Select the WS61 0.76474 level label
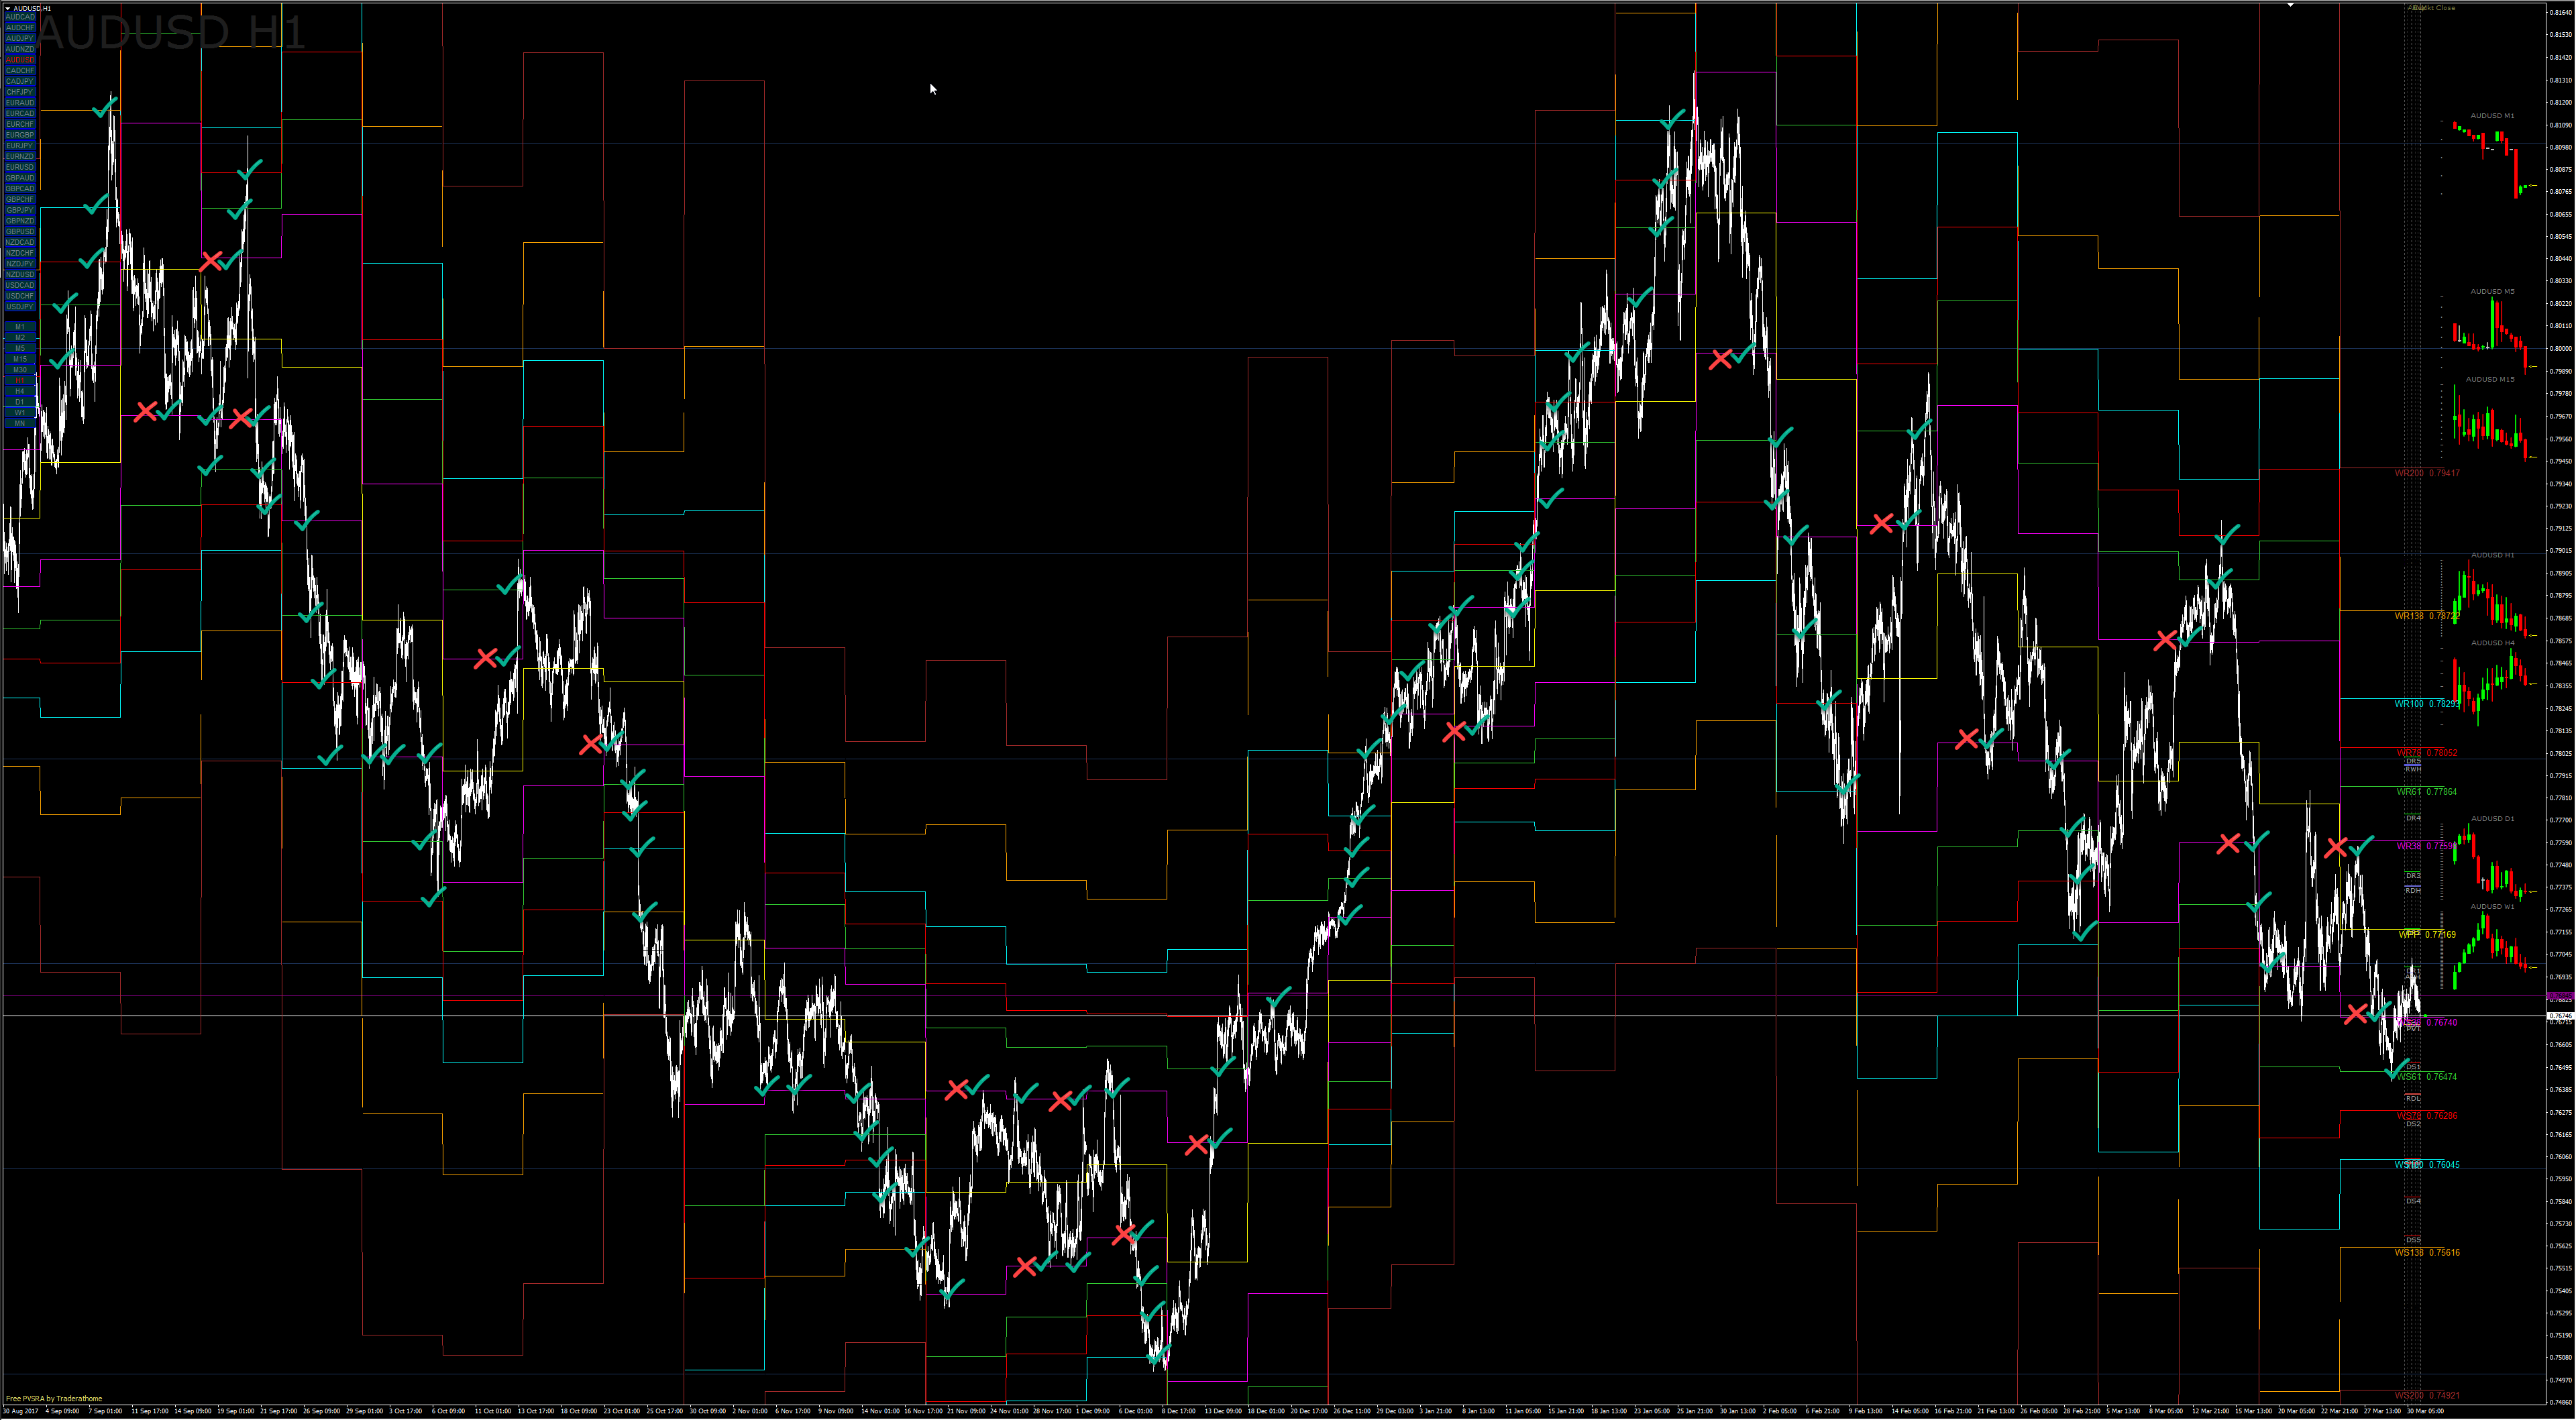The height and width of the screenshot is (1420, 2576). 2427,1077
